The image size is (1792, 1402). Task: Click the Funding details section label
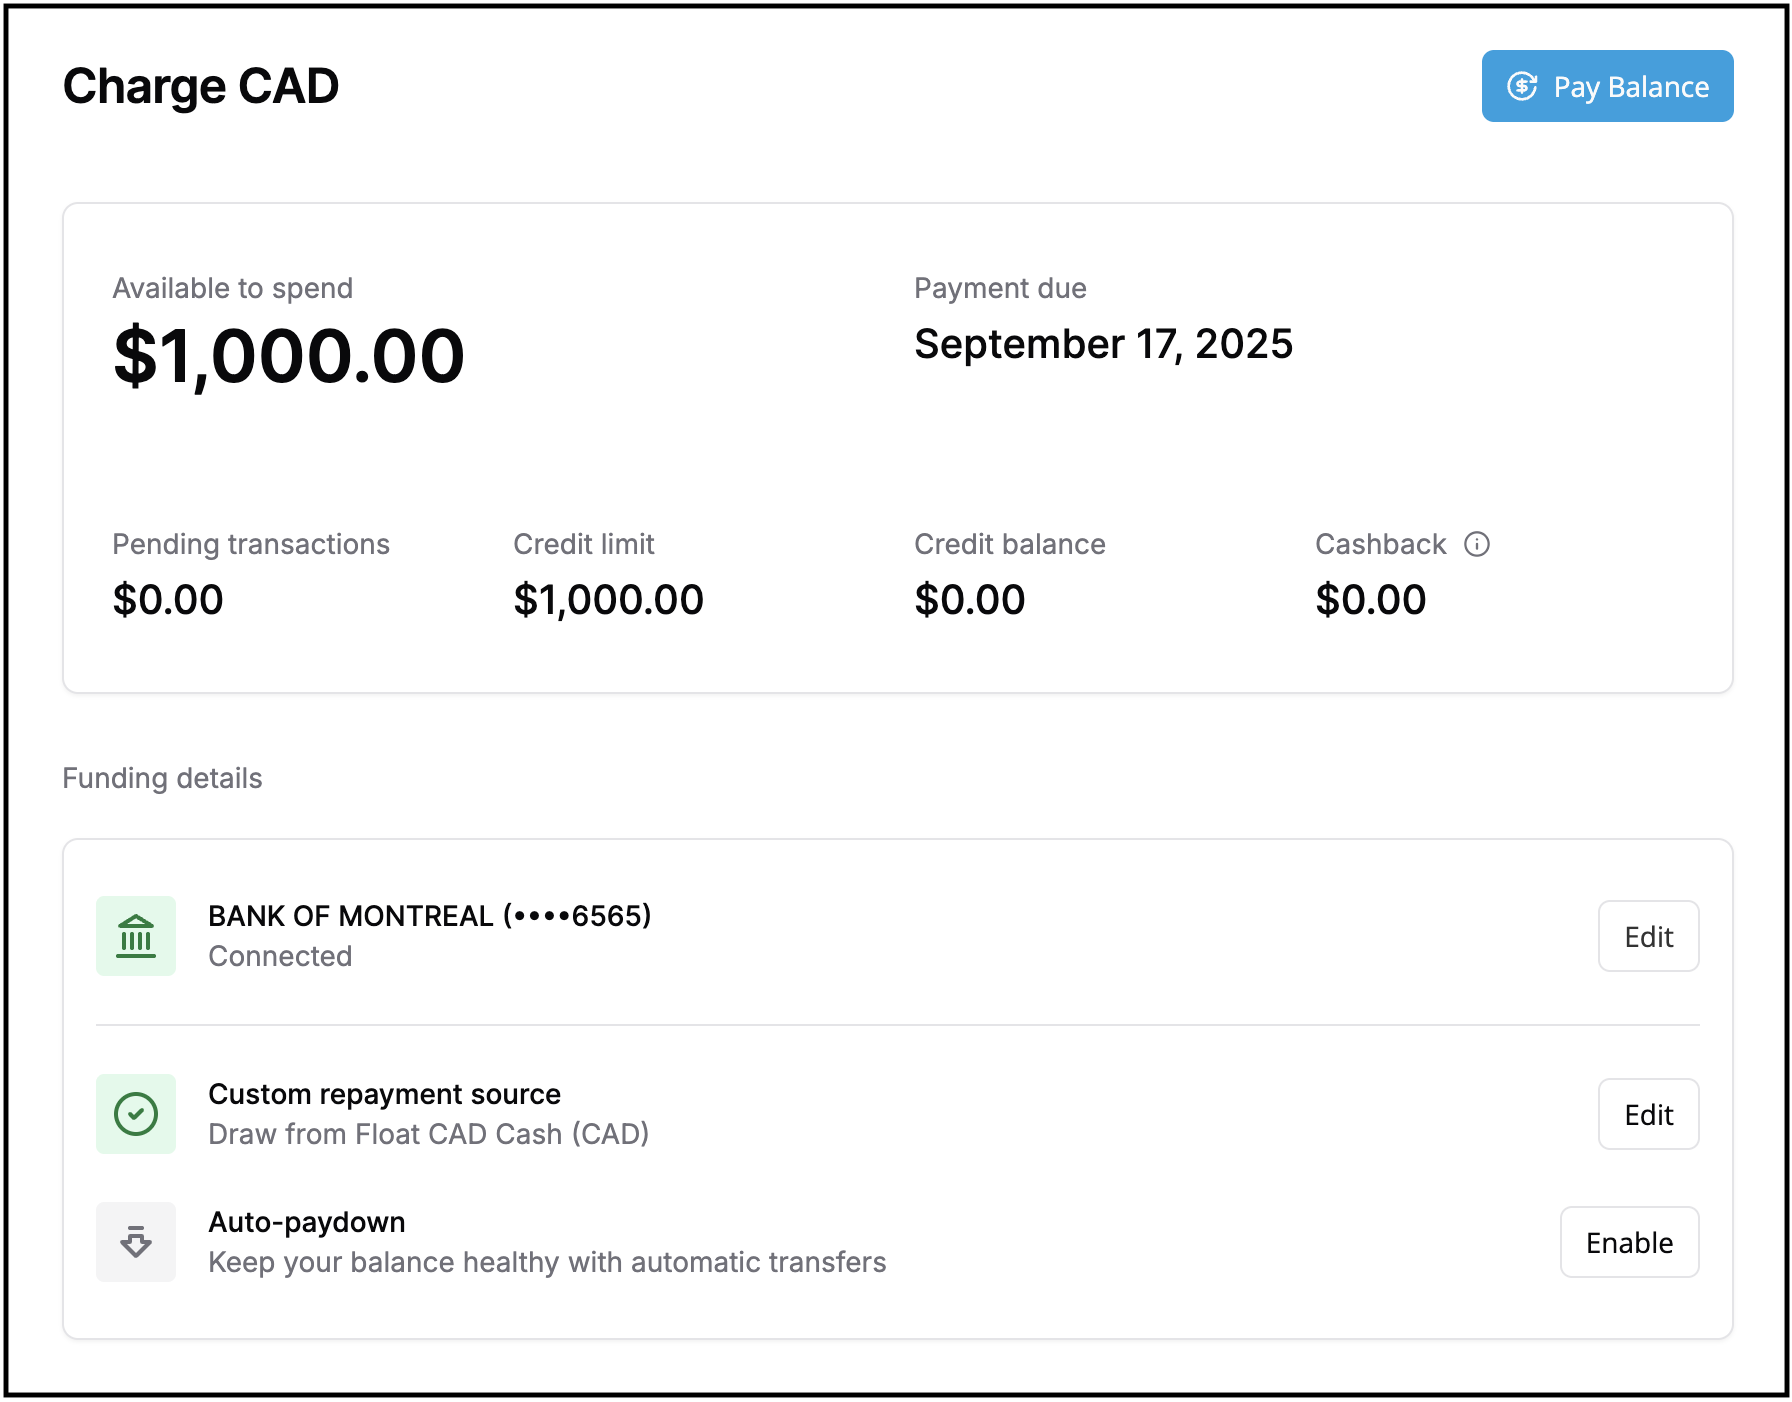(x=162, y=778)
